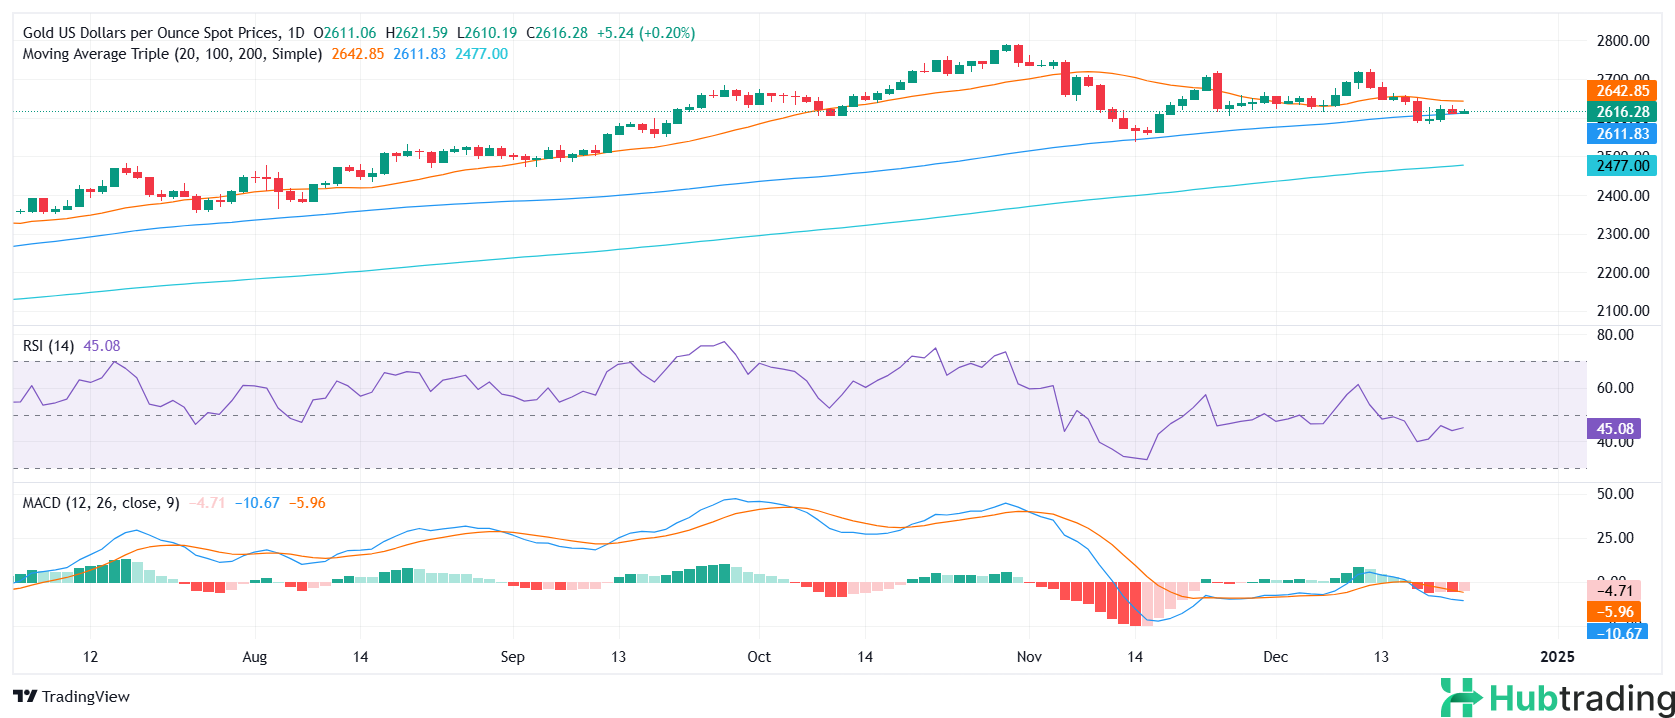Click the 2800.00 price scale label
This screenshot has width=1675, height=718.
tap(1622, 41)
